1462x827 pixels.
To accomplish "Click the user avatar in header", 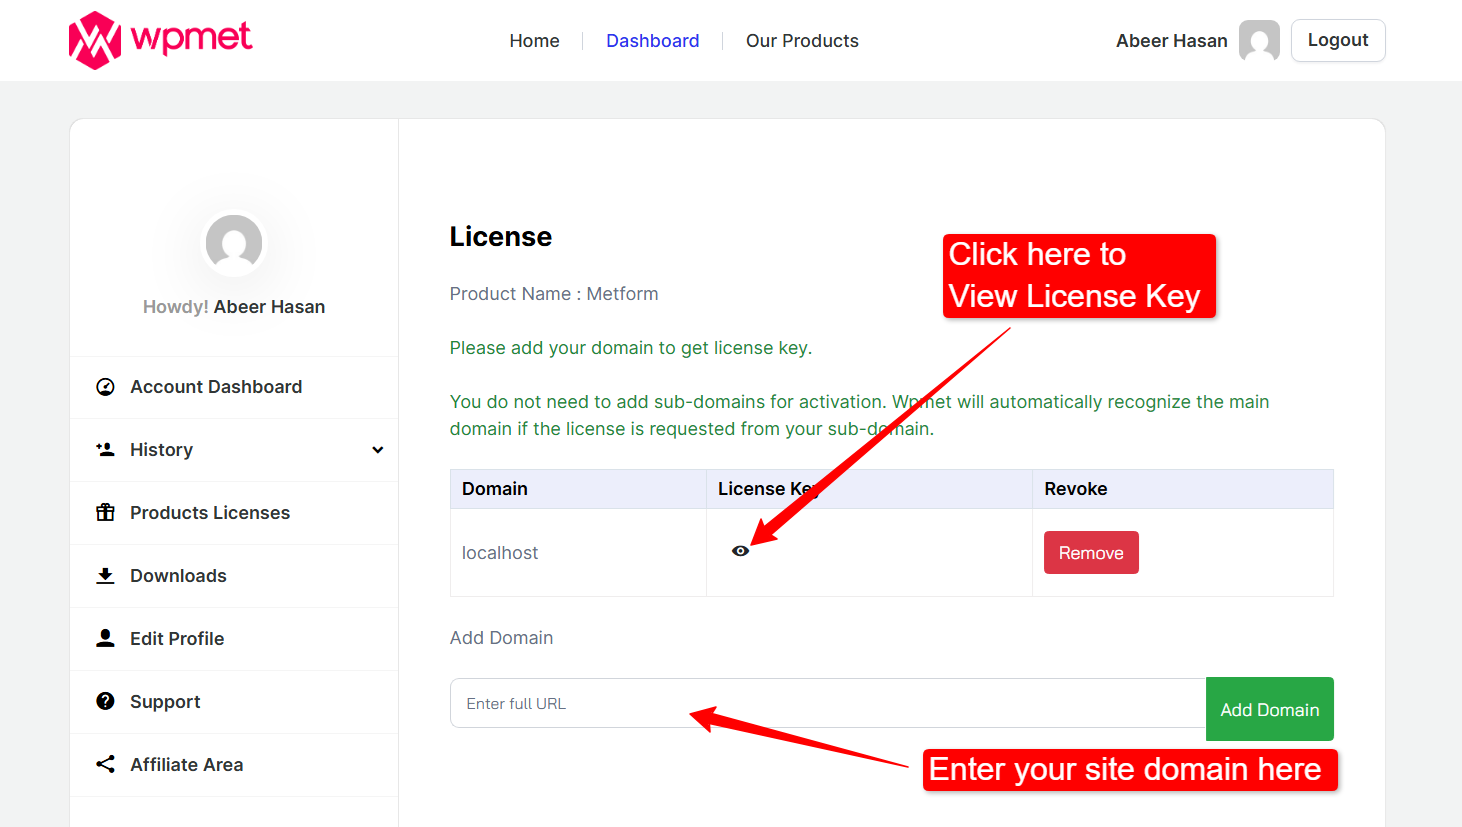I will tap(1259, 41).
